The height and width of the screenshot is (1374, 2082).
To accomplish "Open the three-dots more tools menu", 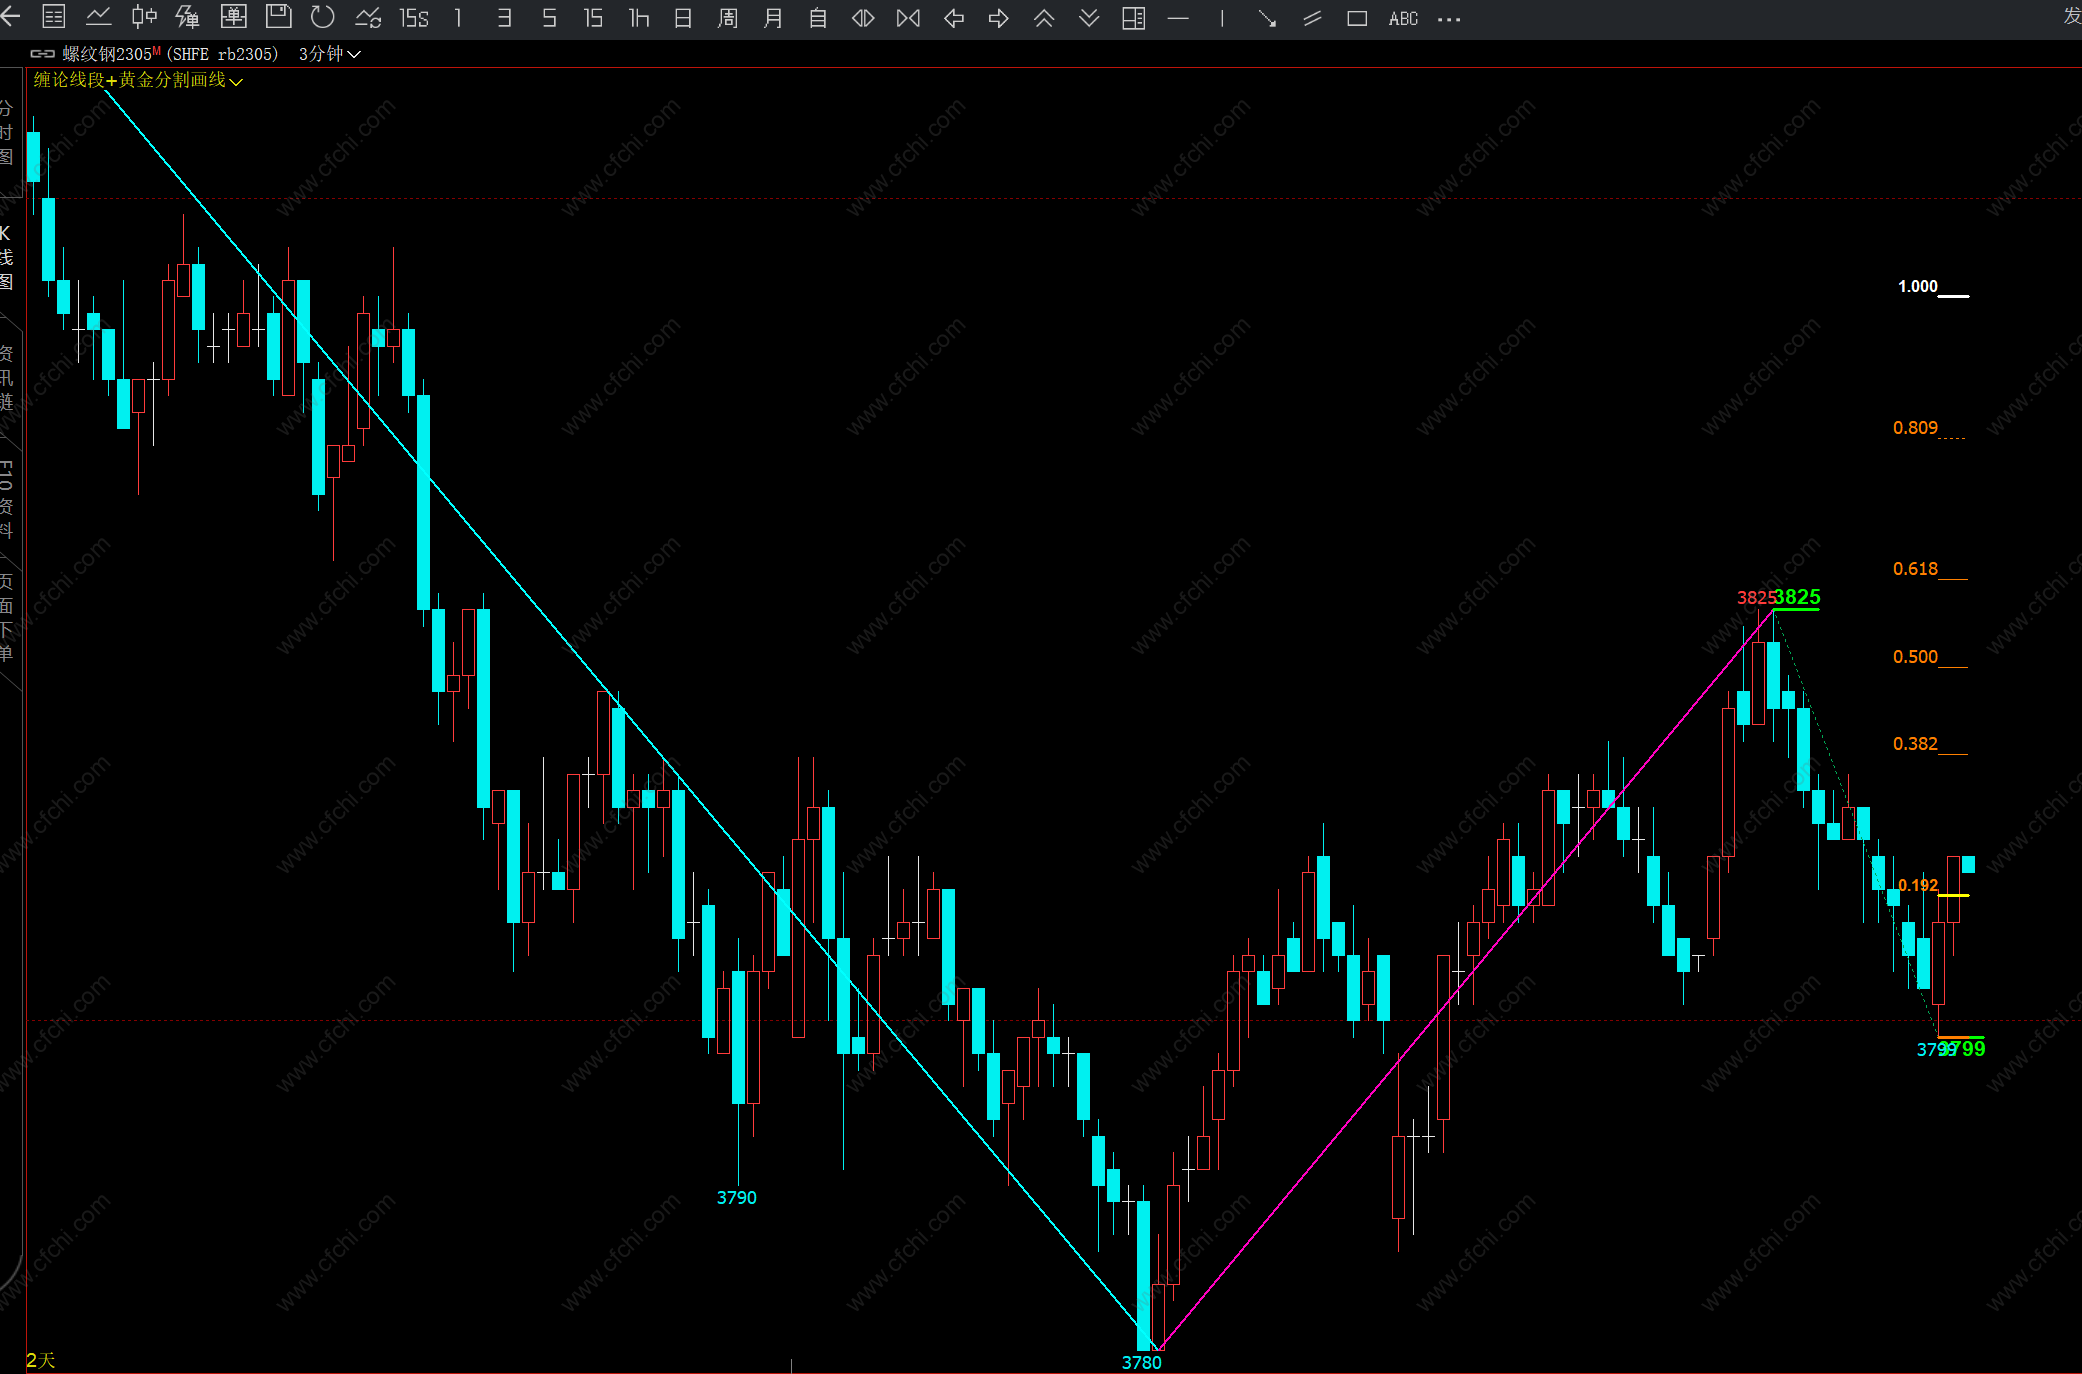I will (x=1449, y=19).
